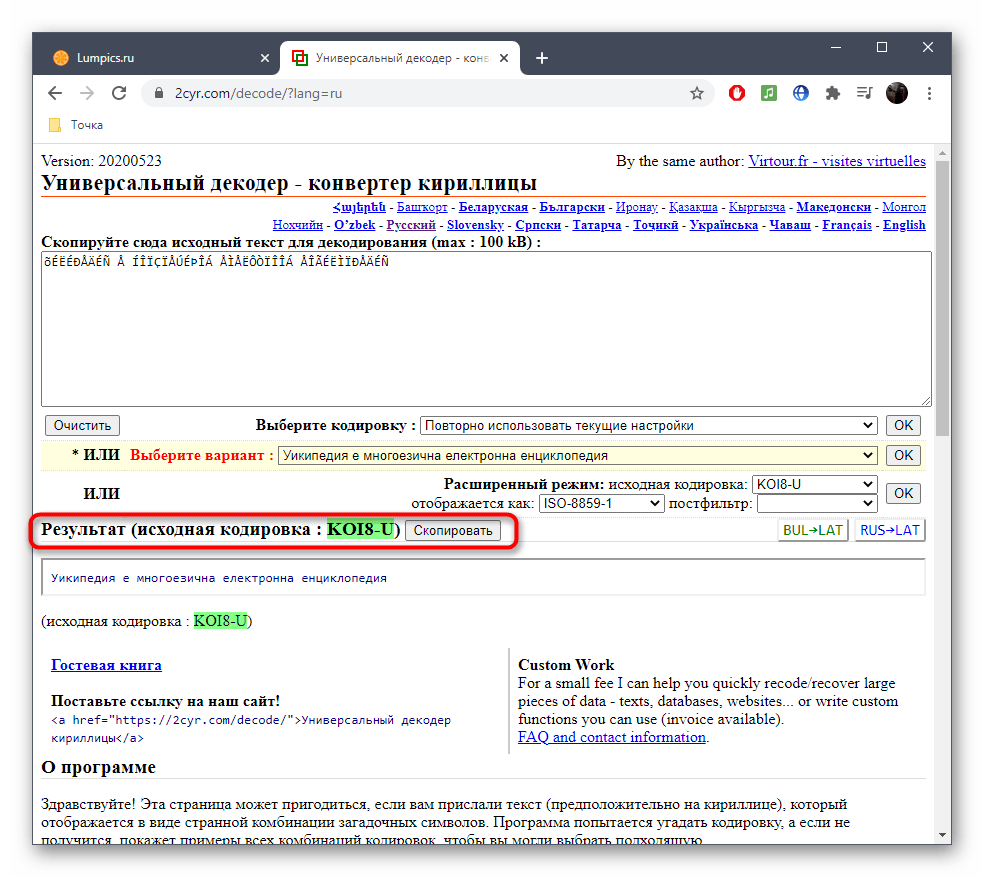
Task: Open FAQ and contact information link
Action: (x=612, y=738)
